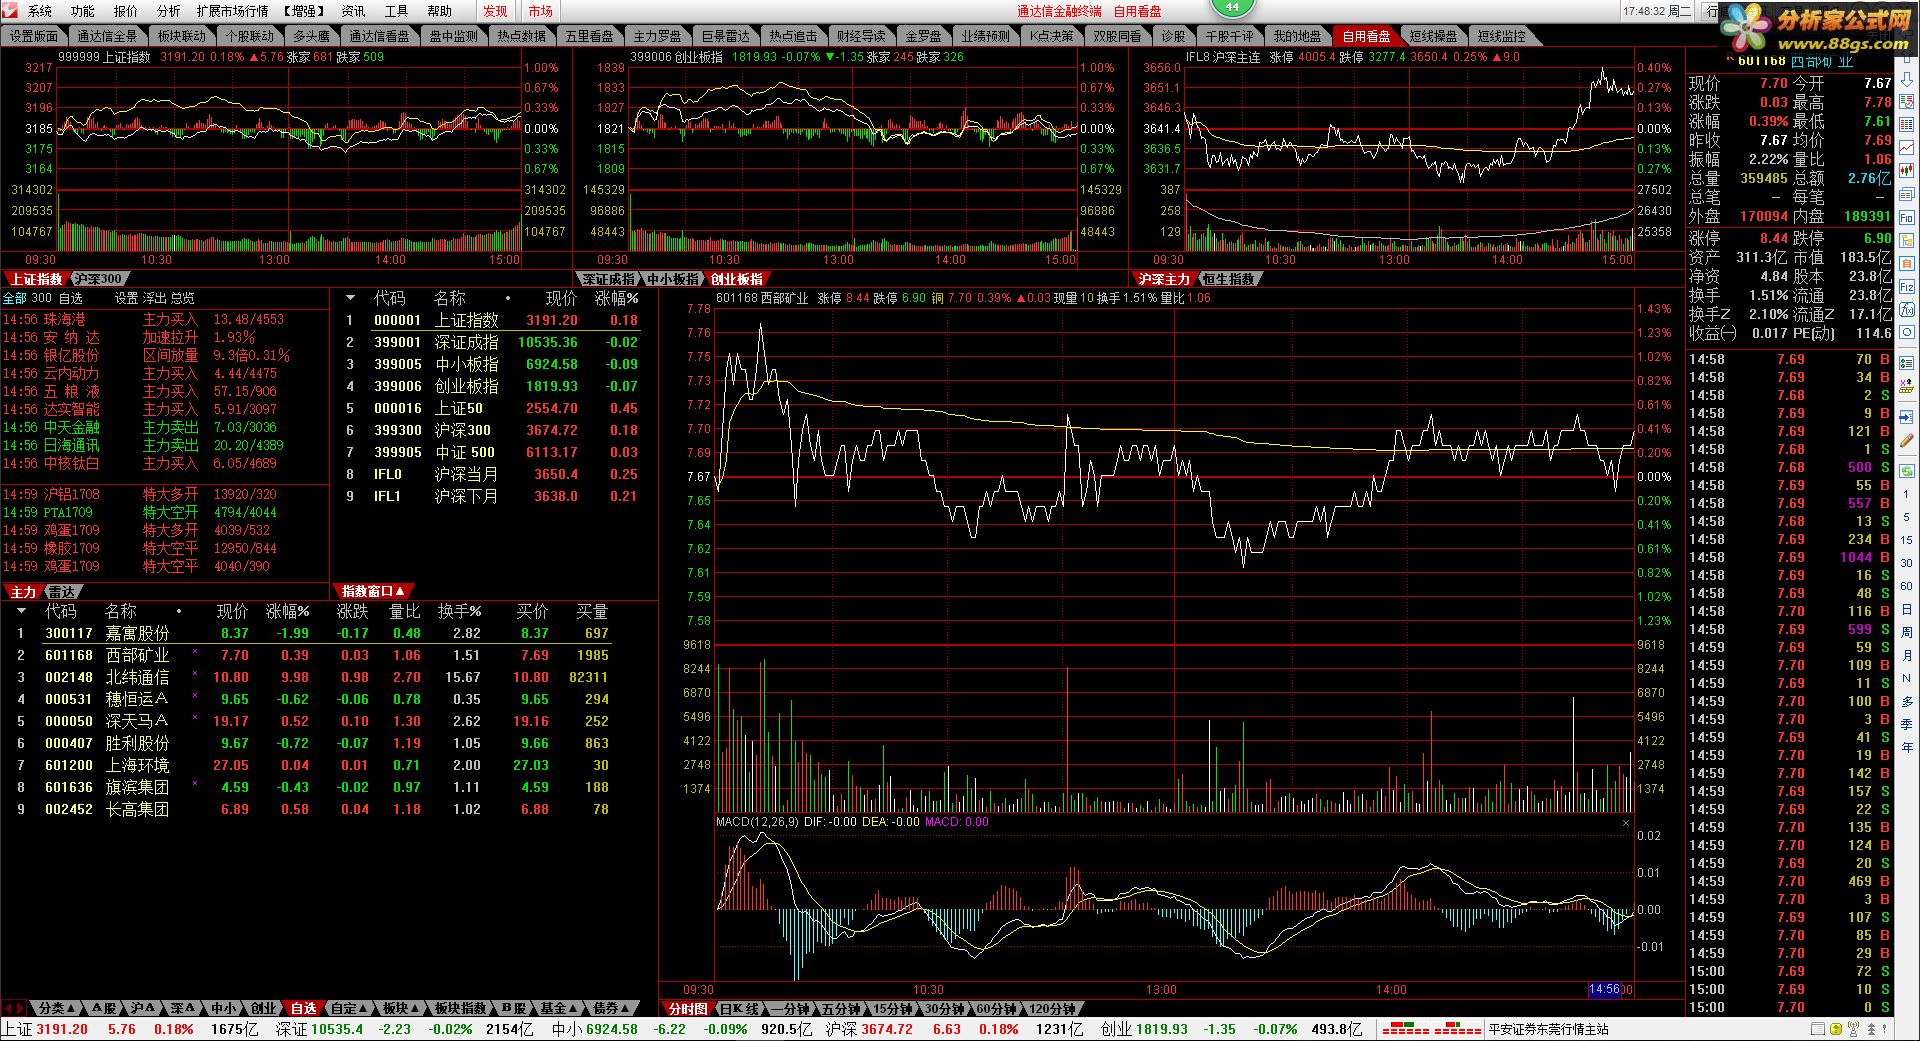Close the MACD indicator panel
The image size is (1920, 1041).
click(x=1626, y=823)
